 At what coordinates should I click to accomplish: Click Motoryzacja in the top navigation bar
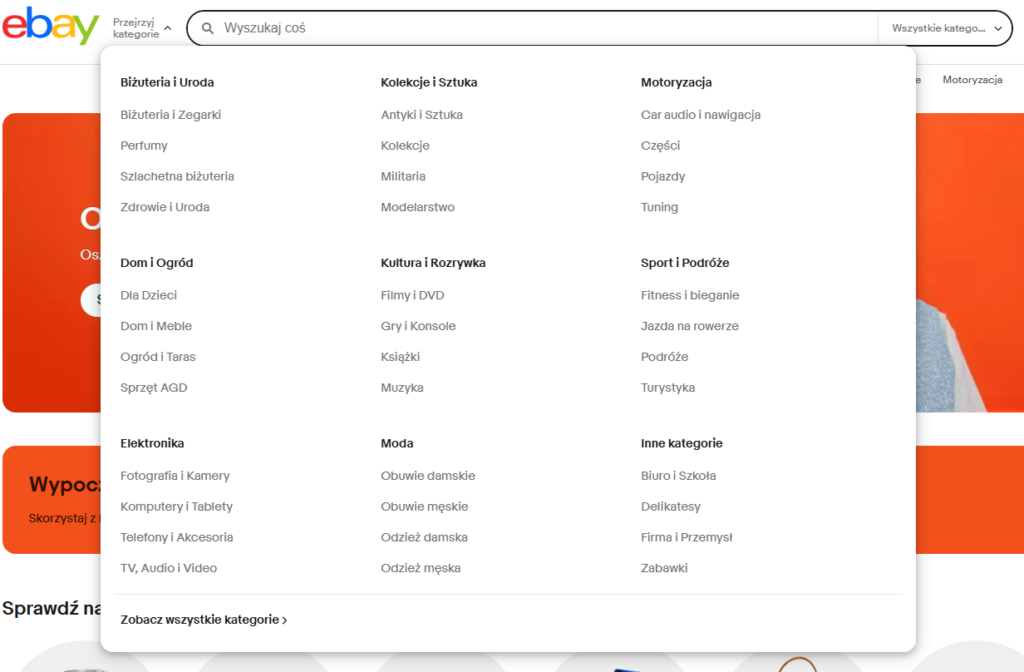[x=972, y=80]
